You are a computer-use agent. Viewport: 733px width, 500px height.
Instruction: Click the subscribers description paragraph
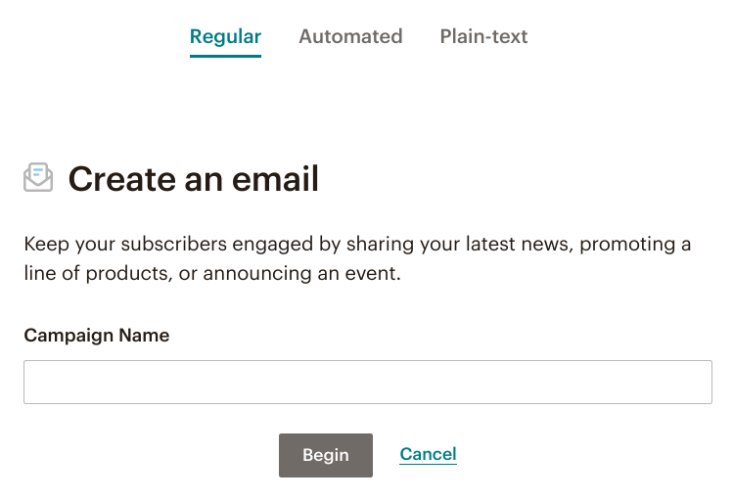358,258
